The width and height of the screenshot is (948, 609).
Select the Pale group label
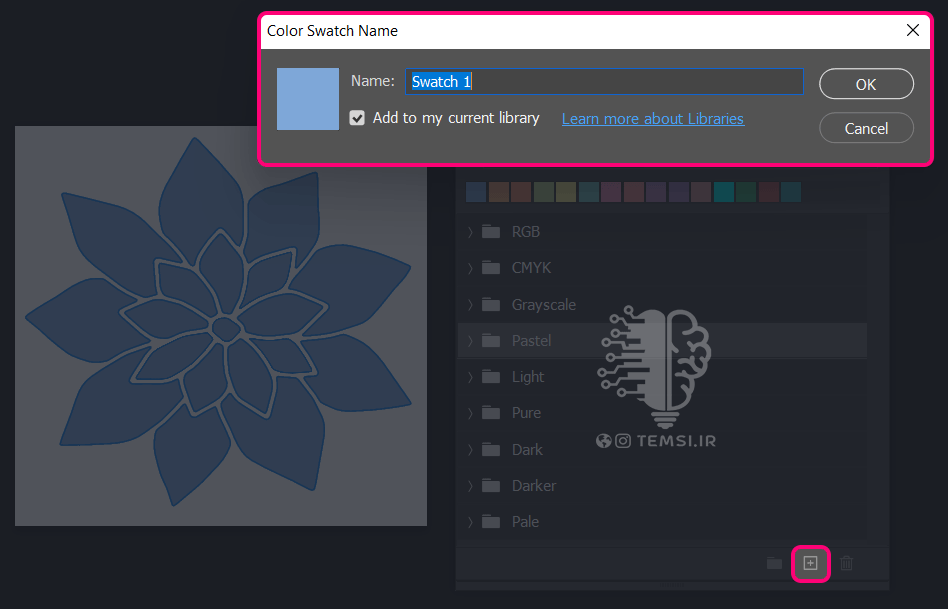(525, 521)
